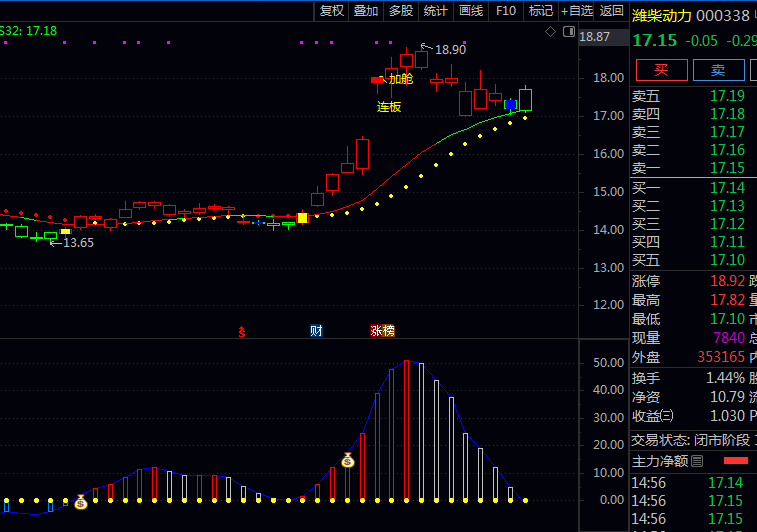The height and width of the screenshot is (532, 757).
Task: Click the yellow square signal at 14.30
Action: [302, 217]
